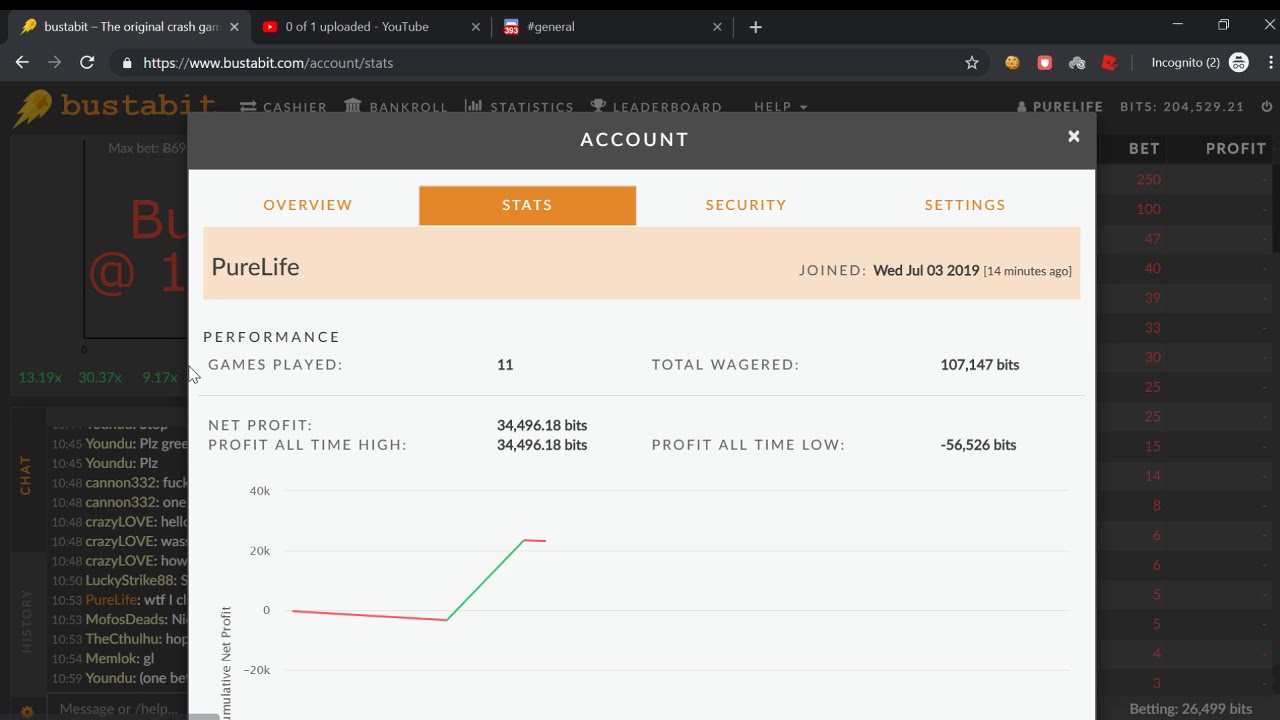1280x720 pixels.
Task: Click the cookie extension icon
Action: (x=1012, y=63)
